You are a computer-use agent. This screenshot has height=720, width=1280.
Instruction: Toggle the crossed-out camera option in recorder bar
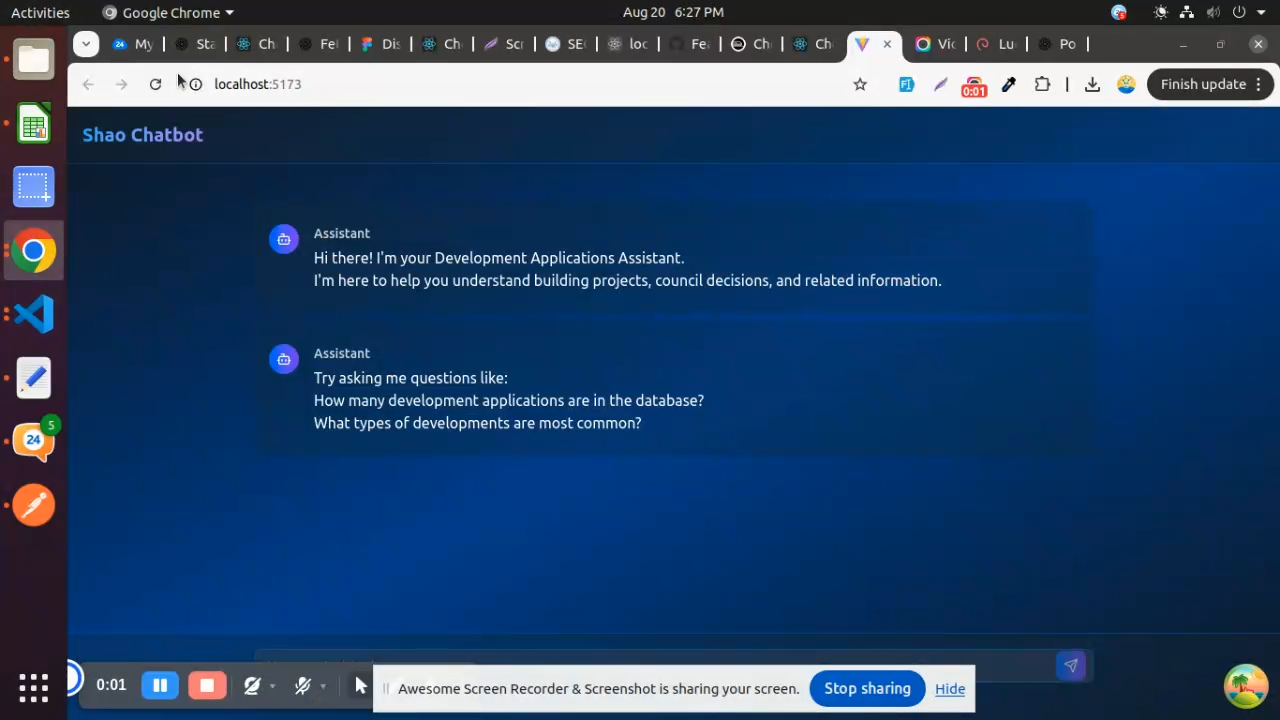[252, 686]
